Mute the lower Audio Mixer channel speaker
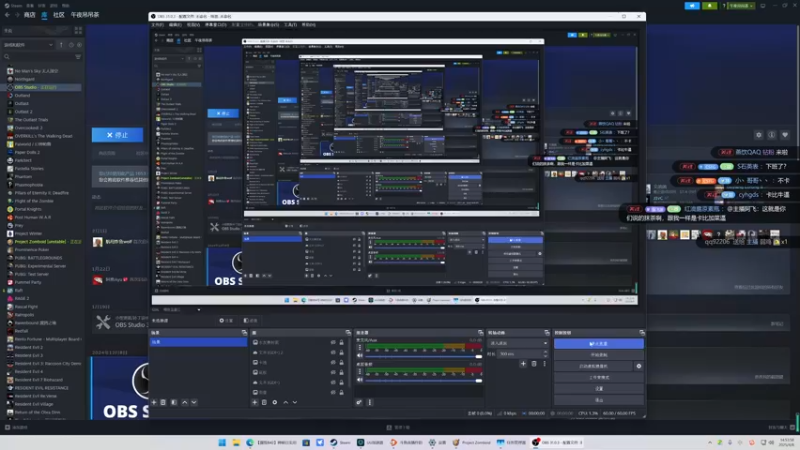800x450 pixels. point(360,380)
